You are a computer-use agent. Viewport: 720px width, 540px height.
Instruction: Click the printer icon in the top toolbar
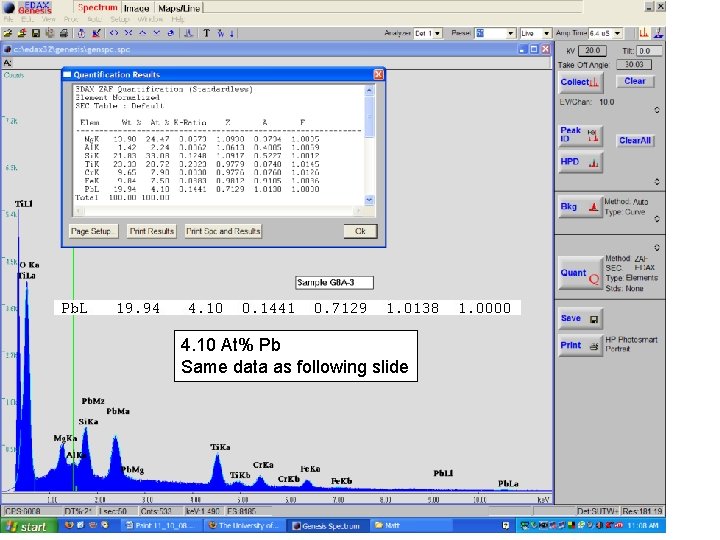tap(64, 33)
